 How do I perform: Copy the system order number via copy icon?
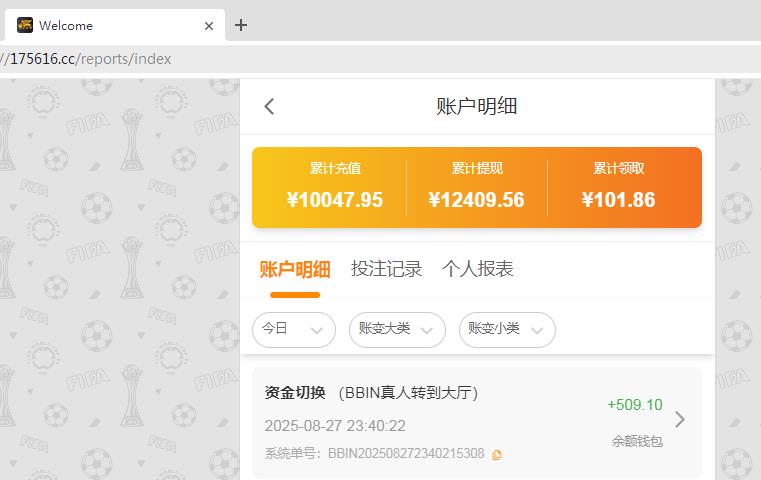coord(497,455)
